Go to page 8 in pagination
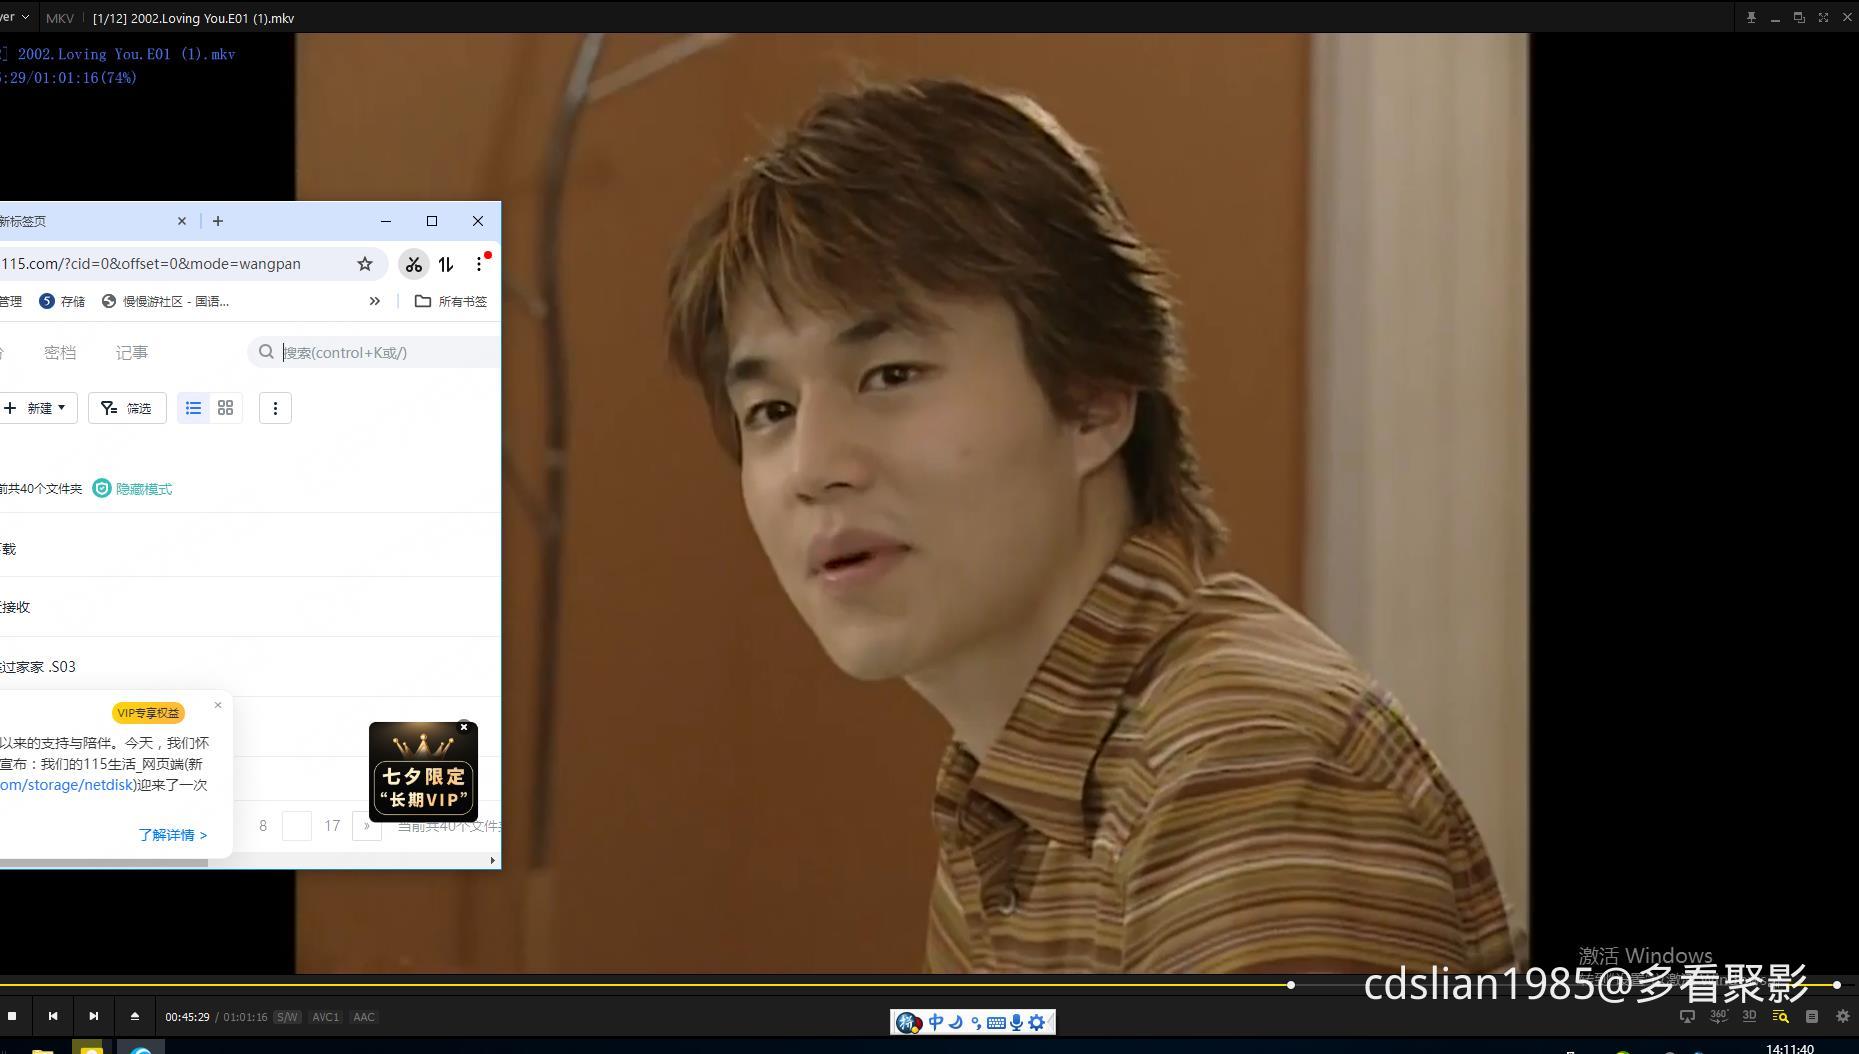1859x1054 pixels. coord(263,826)
